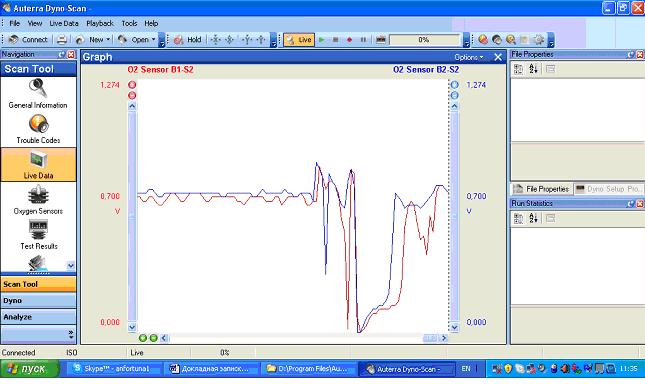Open the Live Data menu

64,23
